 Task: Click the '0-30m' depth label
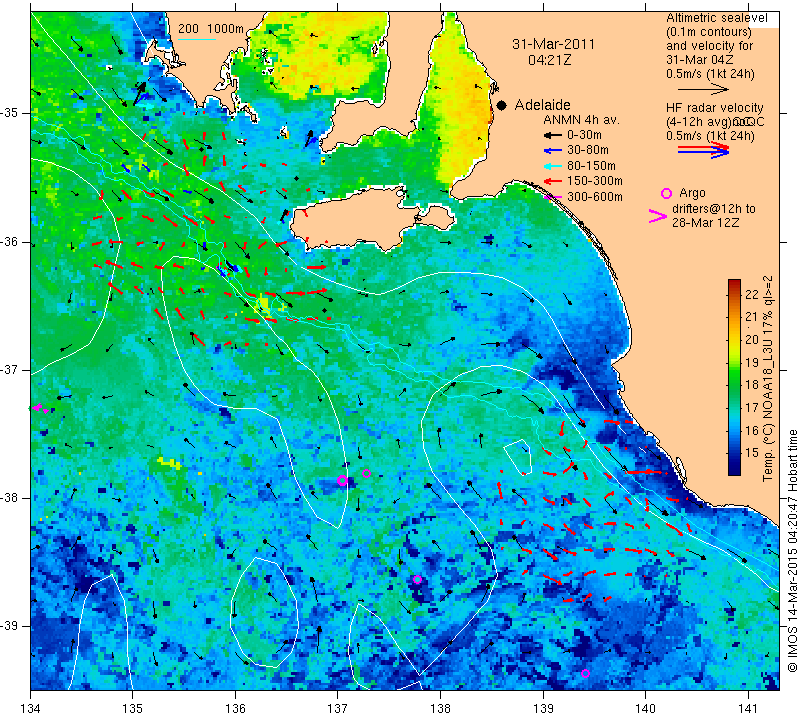pos(584,135)
